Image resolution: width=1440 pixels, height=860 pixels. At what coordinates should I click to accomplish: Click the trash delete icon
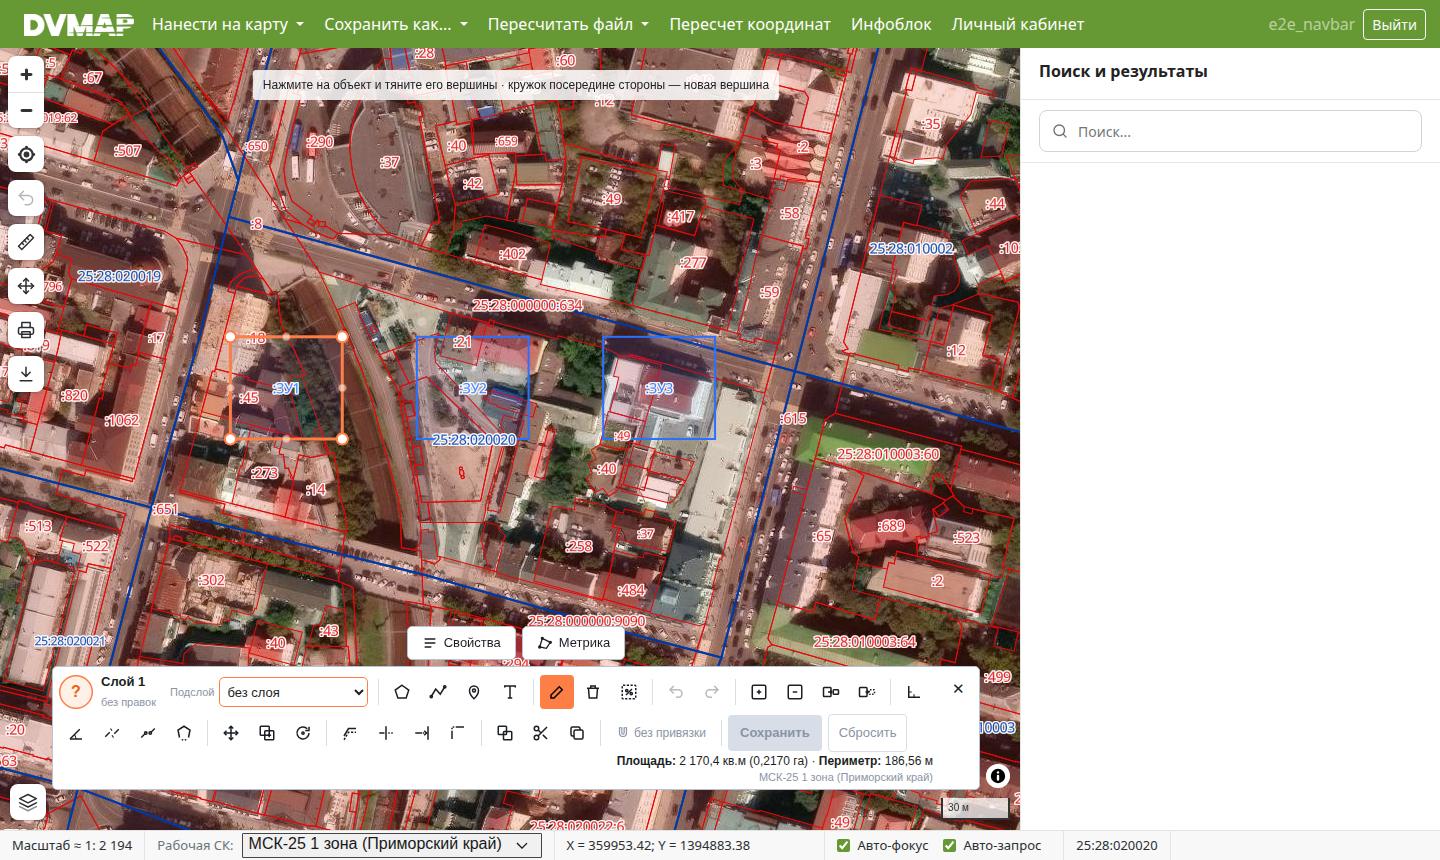(593, 692)
